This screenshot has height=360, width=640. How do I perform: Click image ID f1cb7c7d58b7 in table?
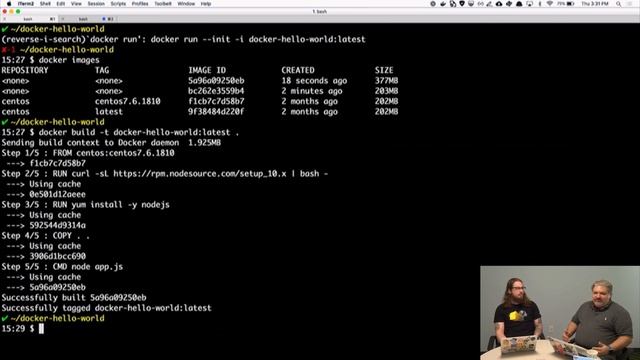[x=216, y=101]
